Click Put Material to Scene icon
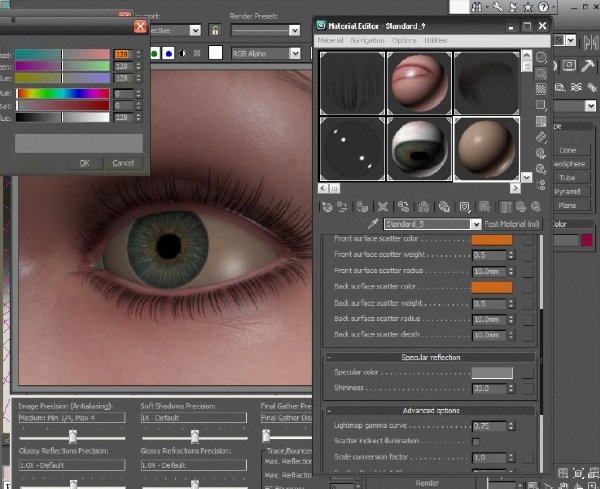The height and width of the screenshot is (489, 600). pos(342,207)
